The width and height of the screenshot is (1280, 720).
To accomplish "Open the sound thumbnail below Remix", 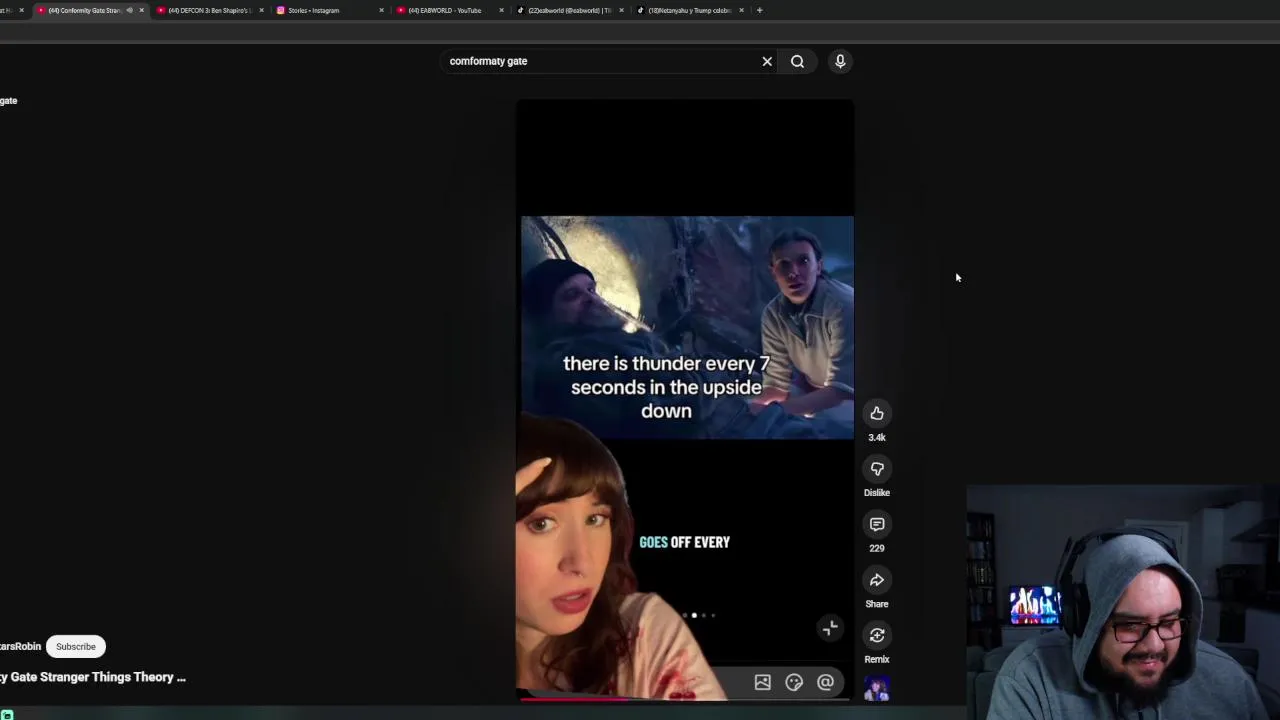I will (x=877, y=689).
